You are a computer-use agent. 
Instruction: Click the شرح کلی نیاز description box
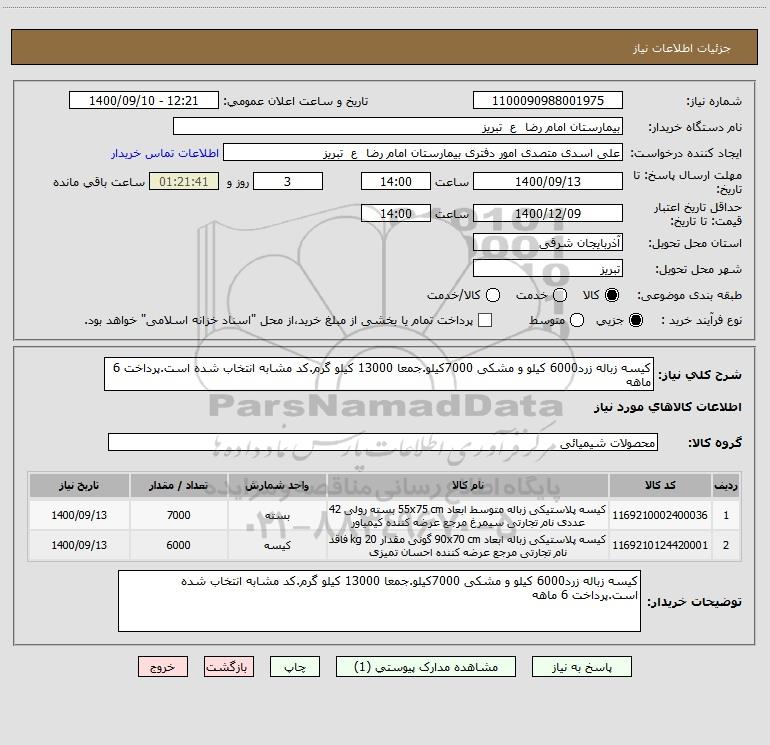pos(379,374)
